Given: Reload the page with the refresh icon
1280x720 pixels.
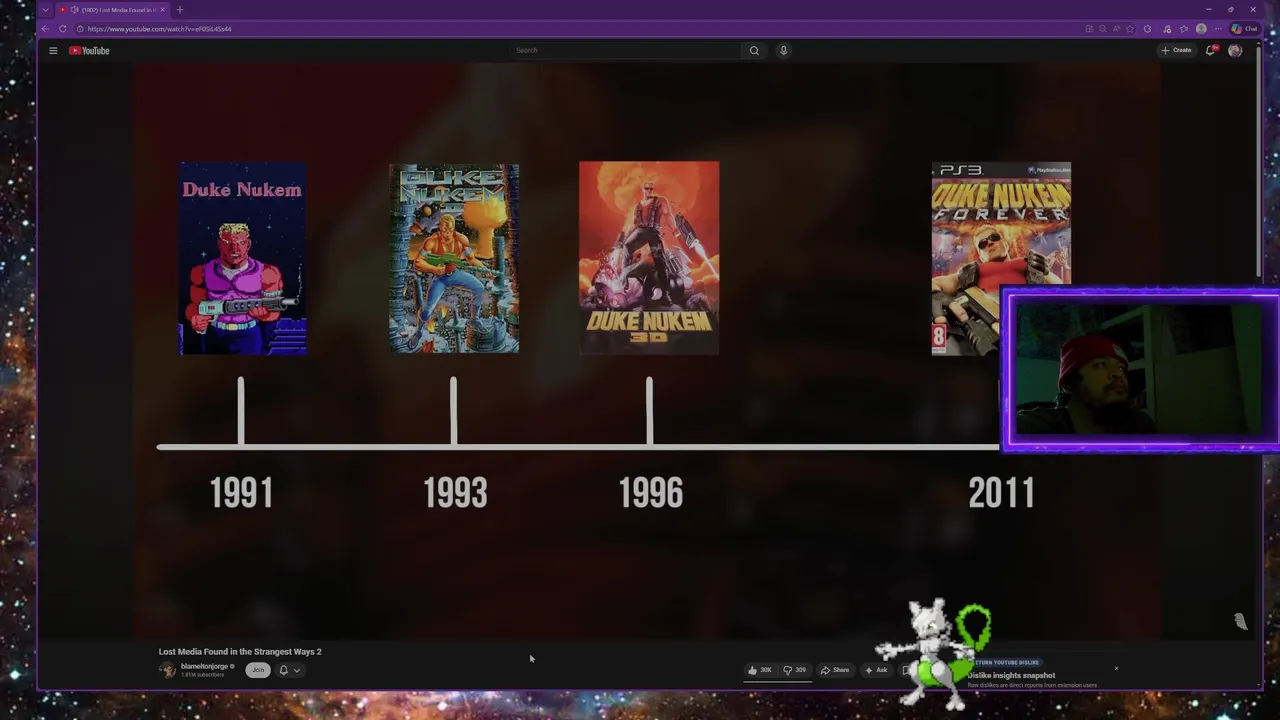Looking at the screenshot, I should point(62,28).
